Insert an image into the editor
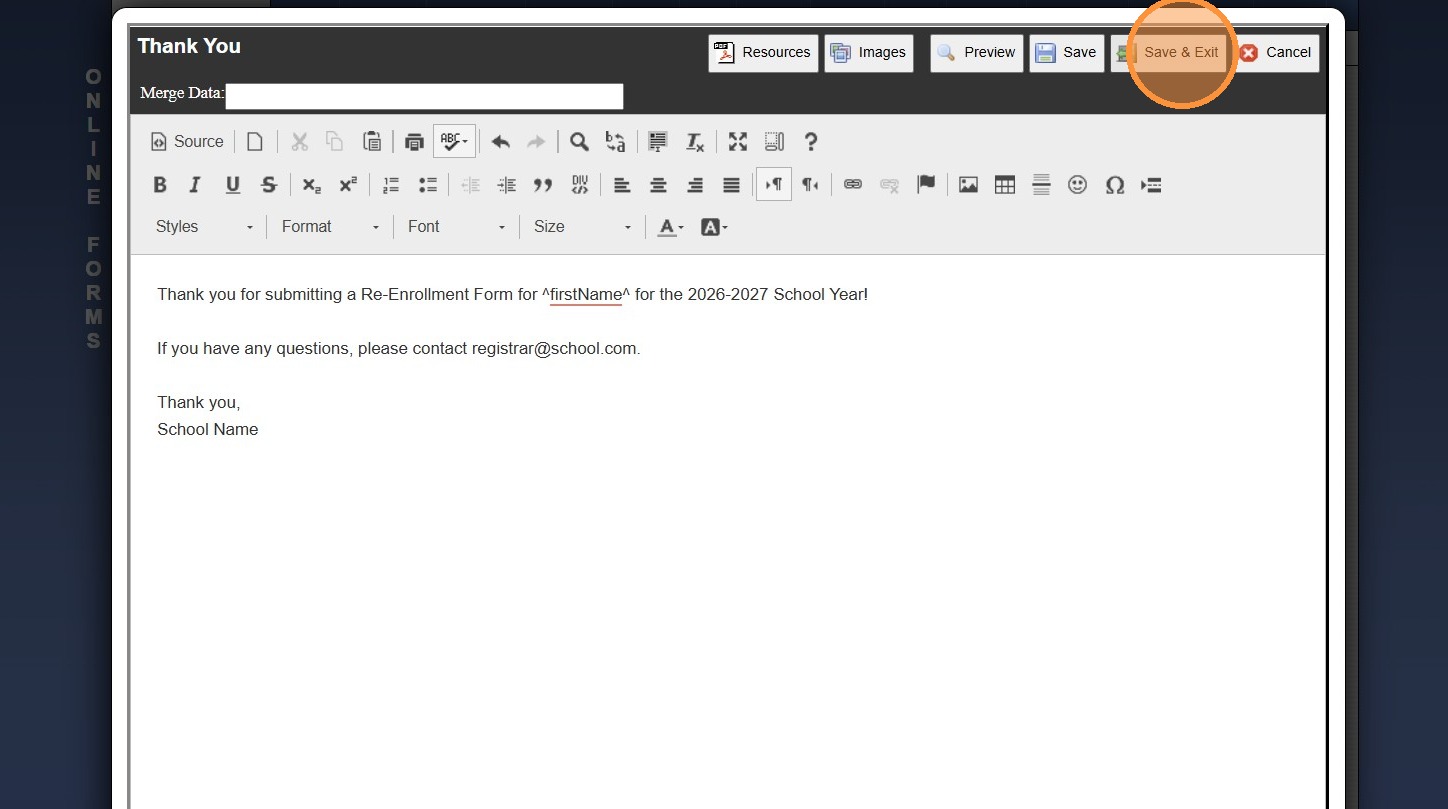Viewport: 1448px width, 809px height. pyautogui.click(x=968, y=185)
